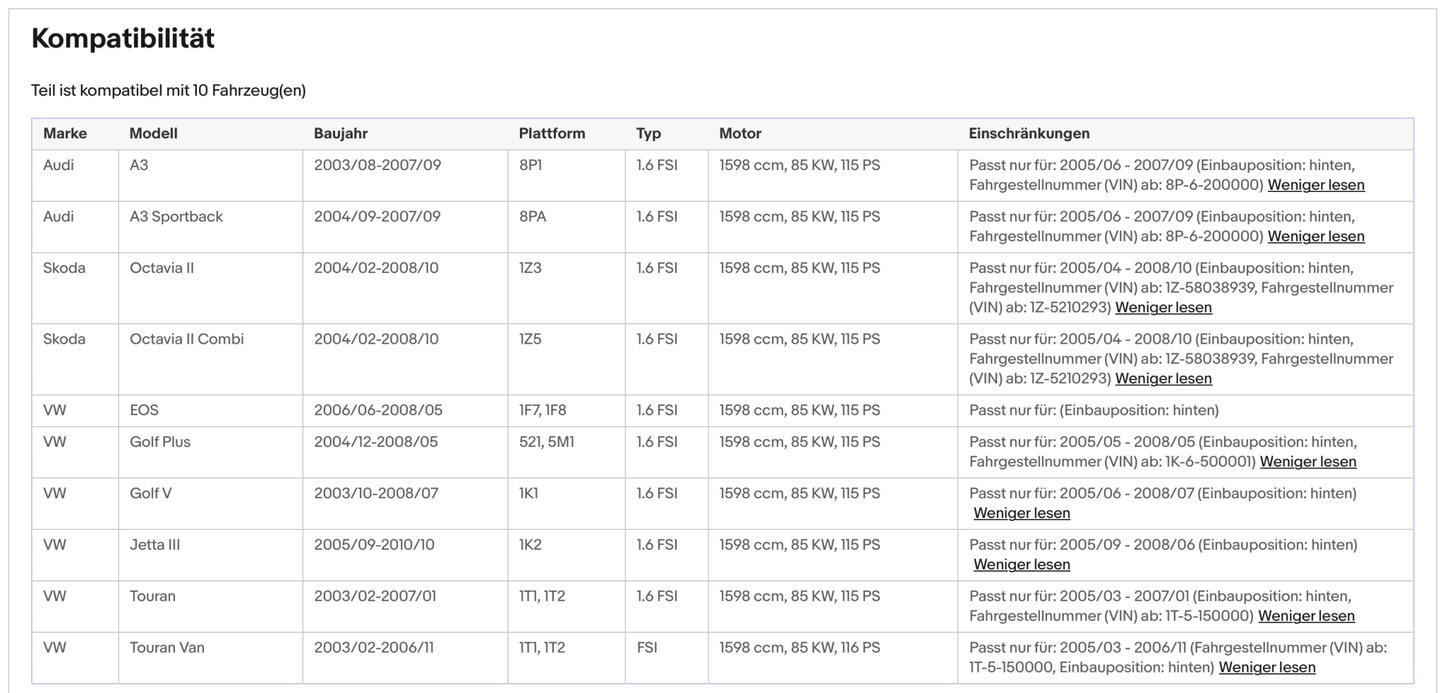Select the 'Einschränkungen' column header
Viewport: 1445px width, 693px height.
pyautogui.click(x=1029, y=133)
